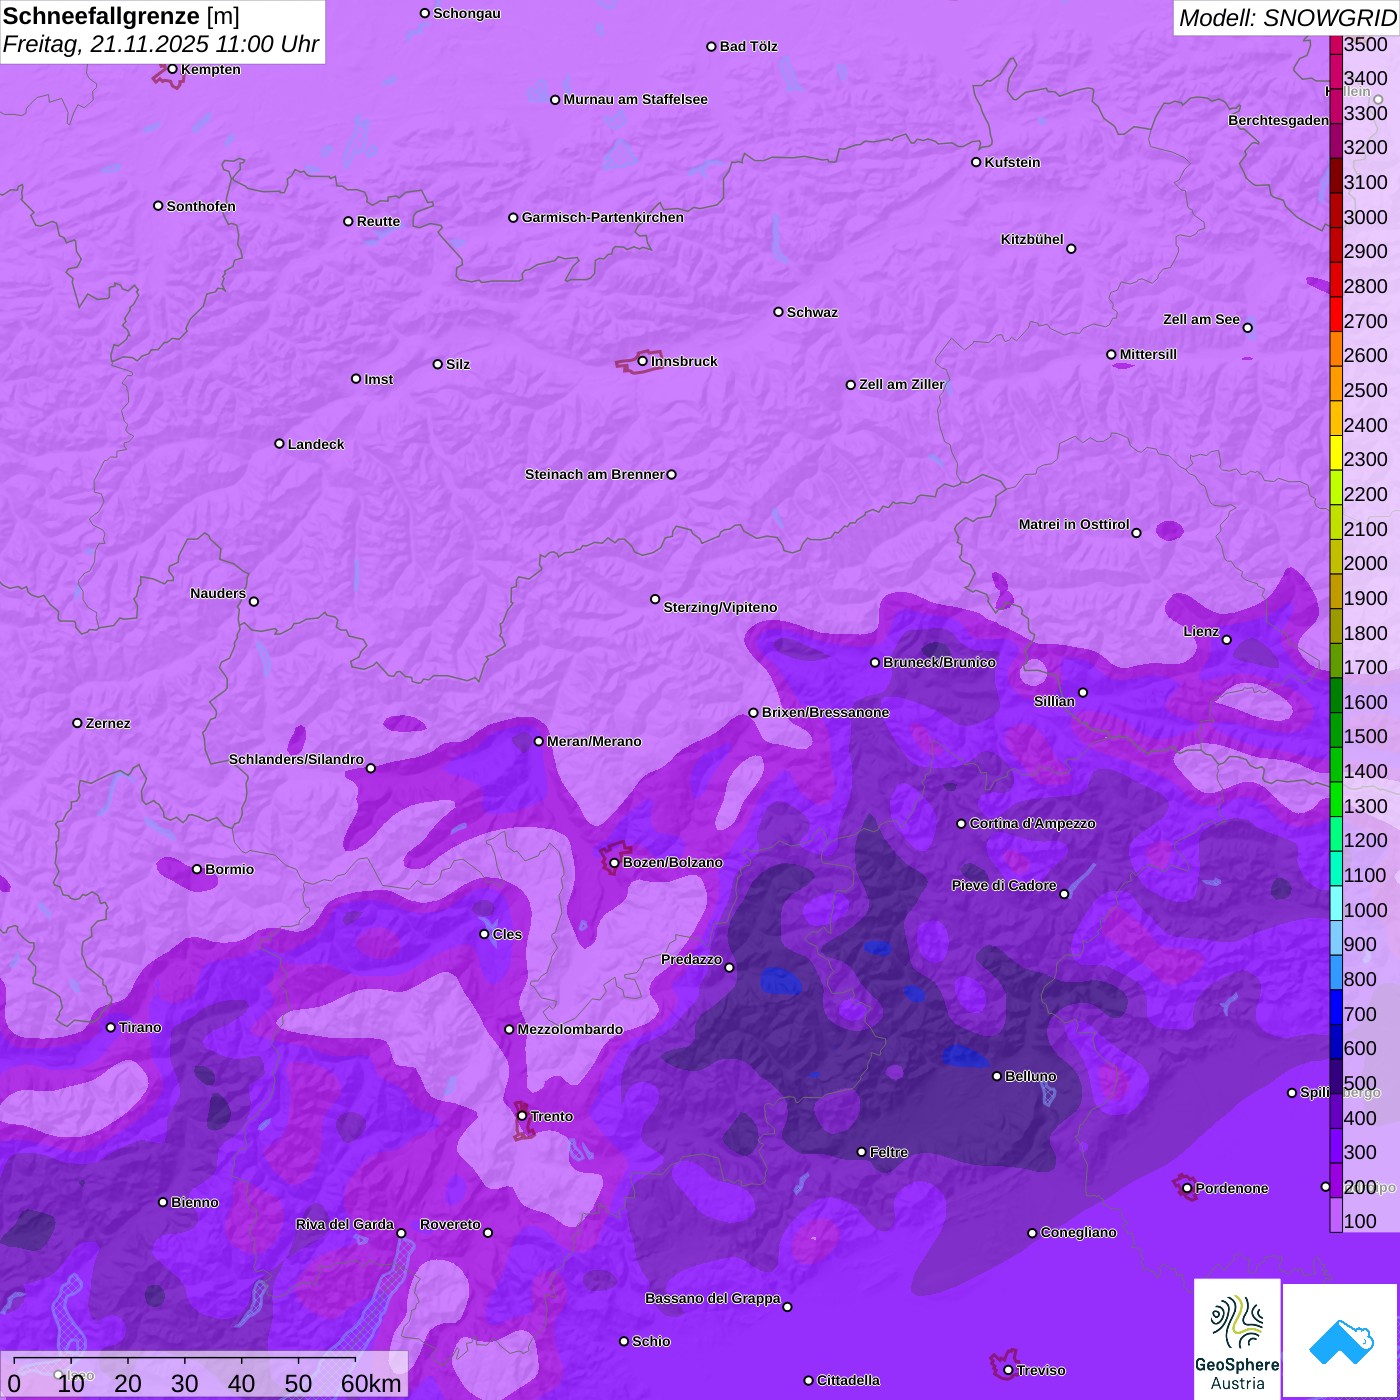
Task: Click the 'Steinach am Brenner' label
Action: pyautogui.click(x=595, y=474)
